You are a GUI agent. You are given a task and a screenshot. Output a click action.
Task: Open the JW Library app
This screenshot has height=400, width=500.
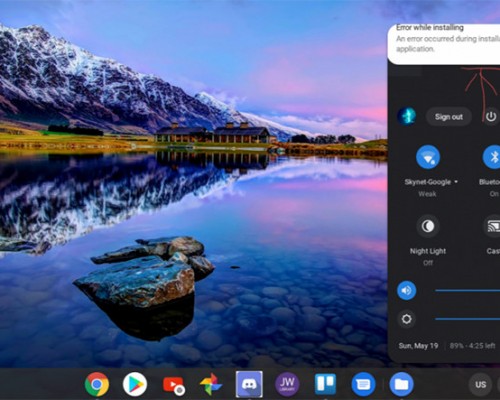(287, 384)
